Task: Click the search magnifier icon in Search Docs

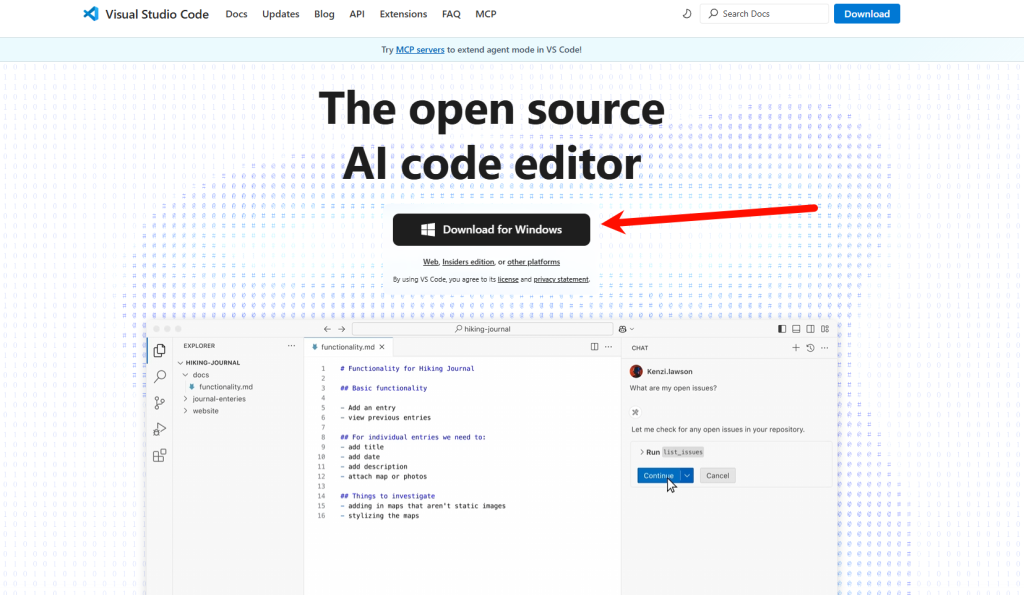Action: 713,14
